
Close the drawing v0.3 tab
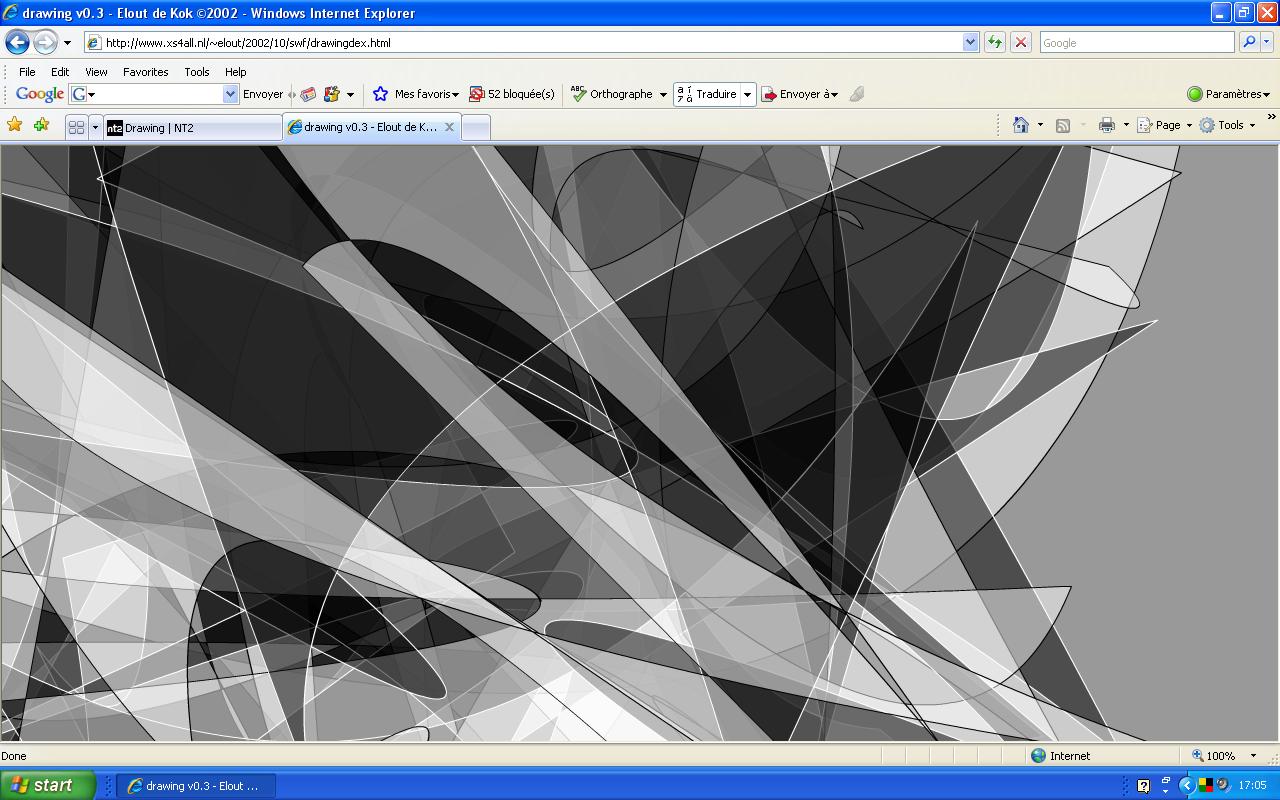point(449,127)
